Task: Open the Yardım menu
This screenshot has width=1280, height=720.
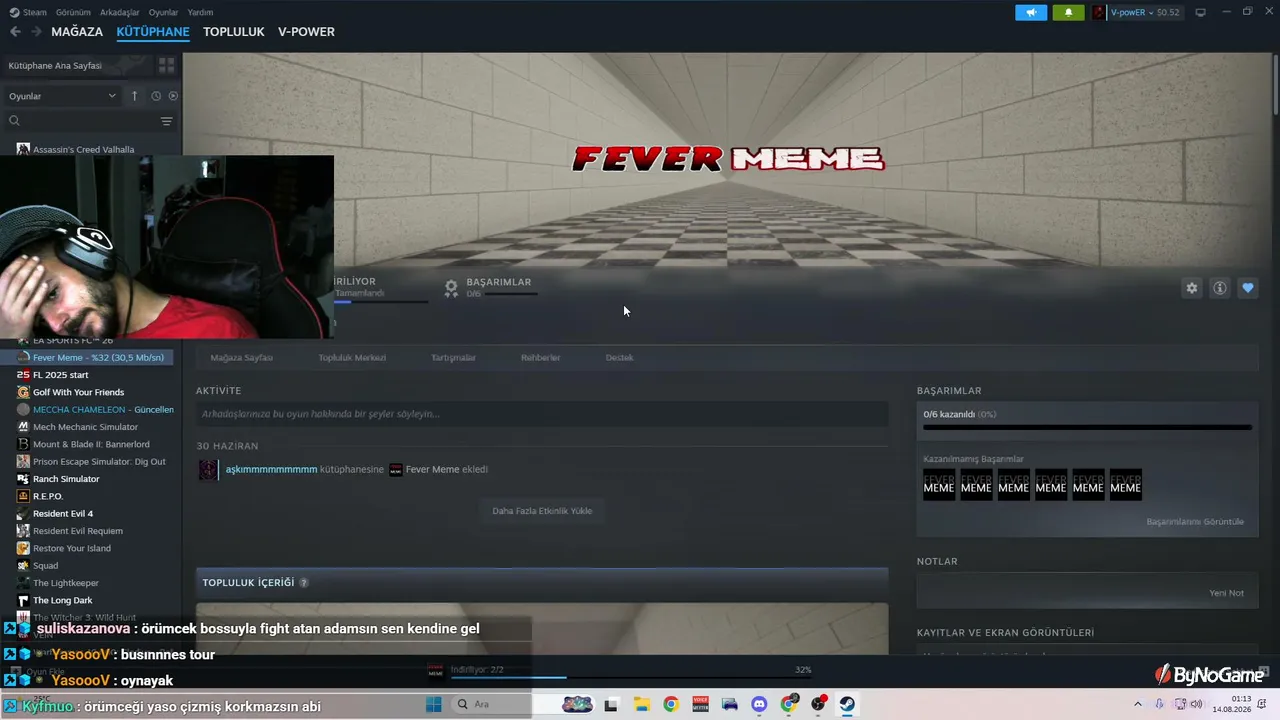Action: [200, 12]
